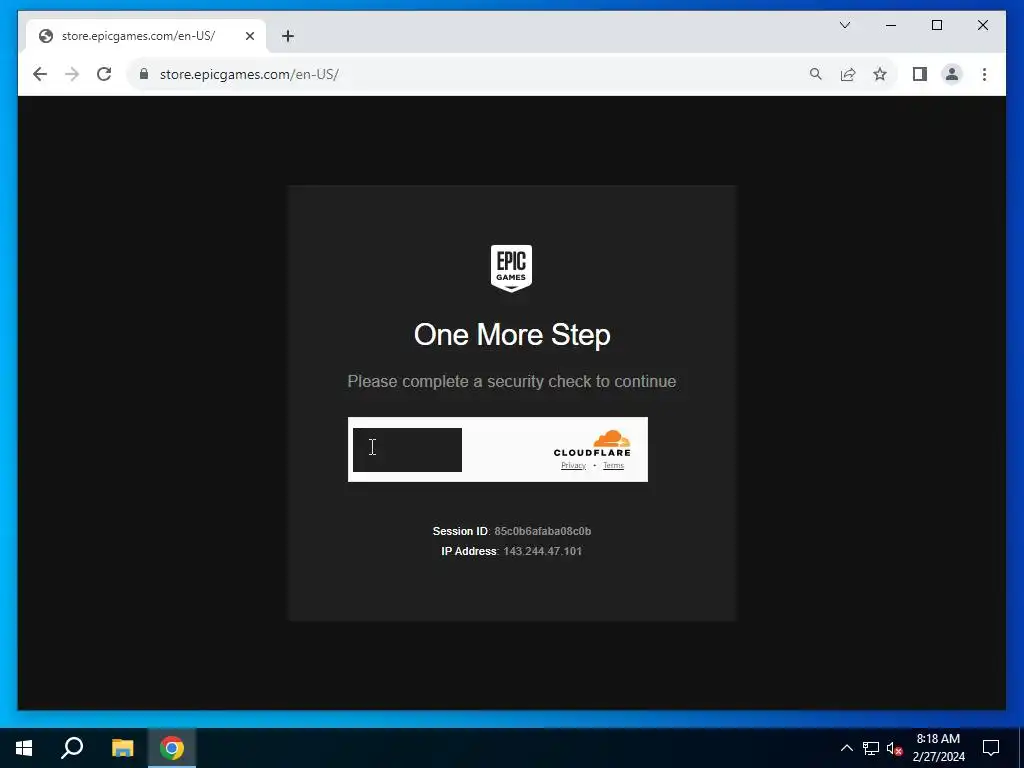Open File Explorer from the taskbar
The image size is (1024, 768).
(x=122, y=748)
